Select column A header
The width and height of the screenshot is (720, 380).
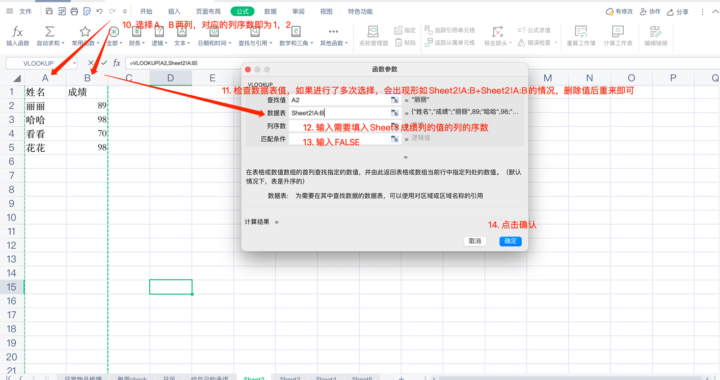tap(45, 78)
